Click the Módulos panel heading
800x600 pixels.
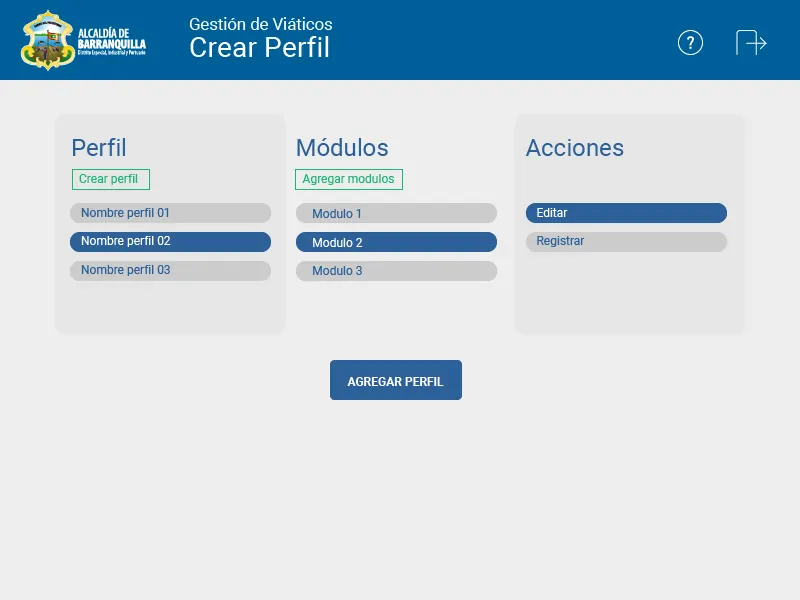342,148
